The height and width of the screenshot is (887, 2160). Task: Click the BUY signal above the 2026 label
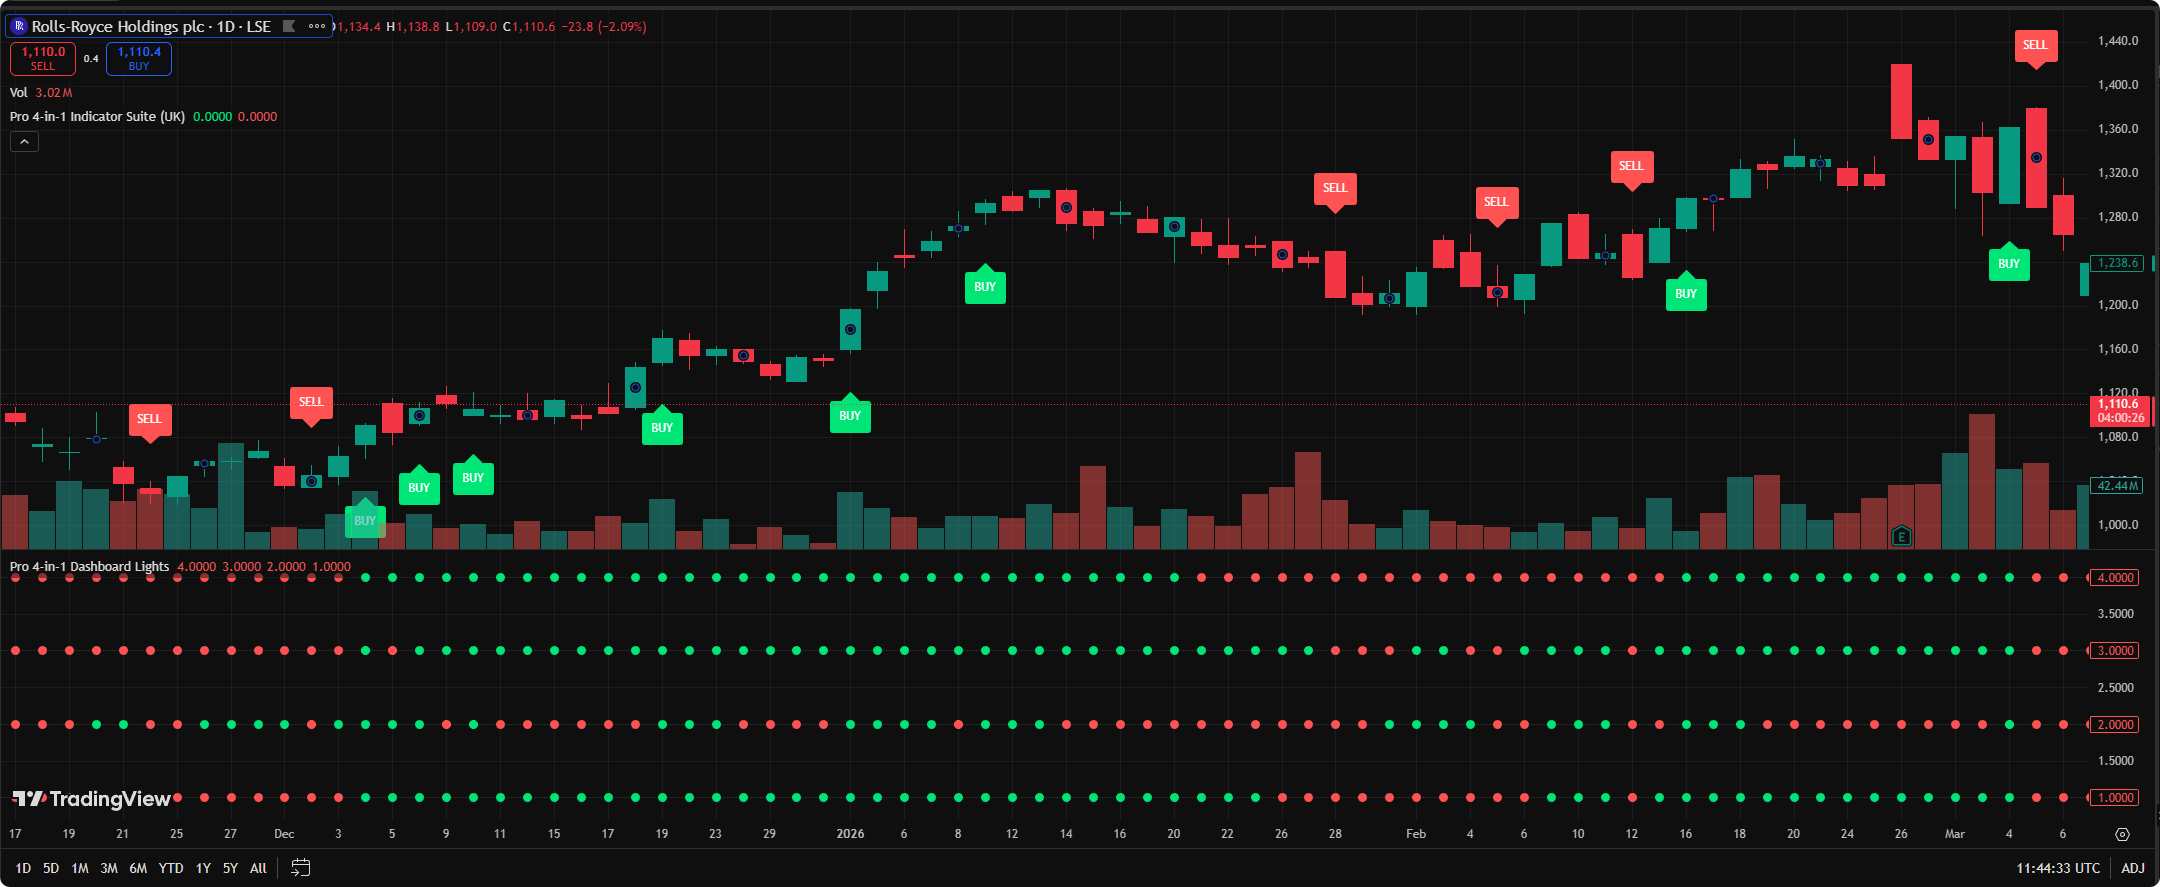pyautogui.click(x=850, y=414)
